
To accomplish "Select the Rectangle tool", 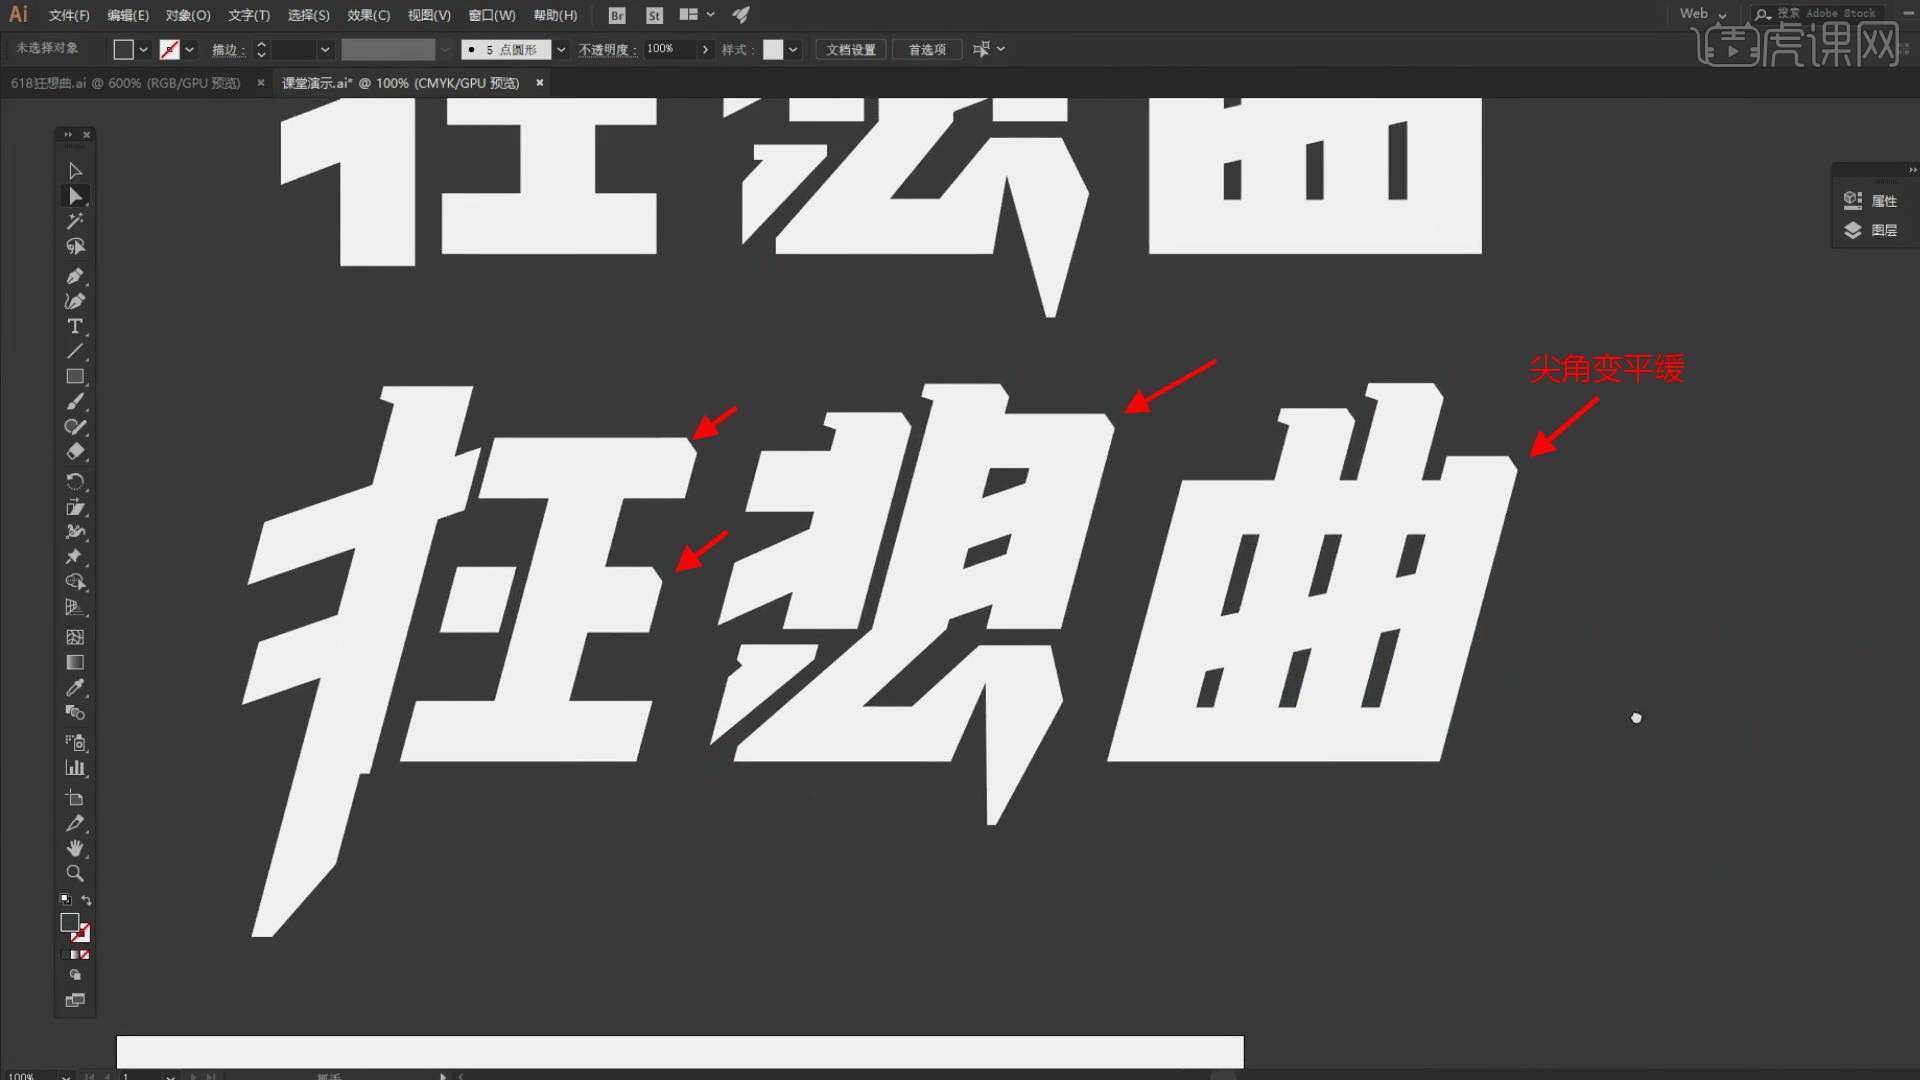I will click(75, 377).
